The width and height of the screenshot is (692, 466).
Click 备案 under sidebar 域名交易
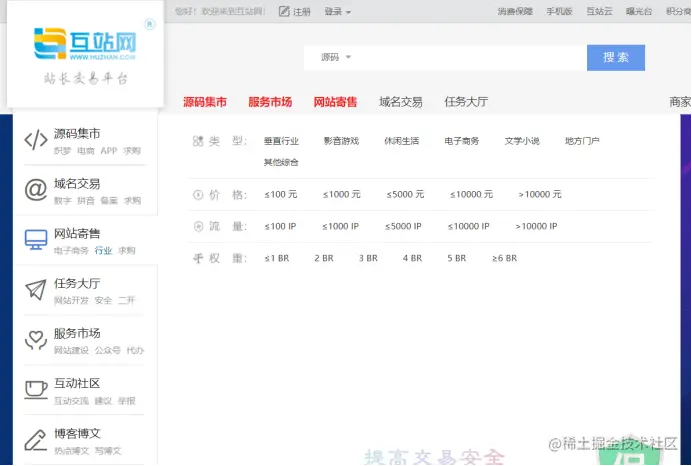pyautogui.click(x=109, y=201)
